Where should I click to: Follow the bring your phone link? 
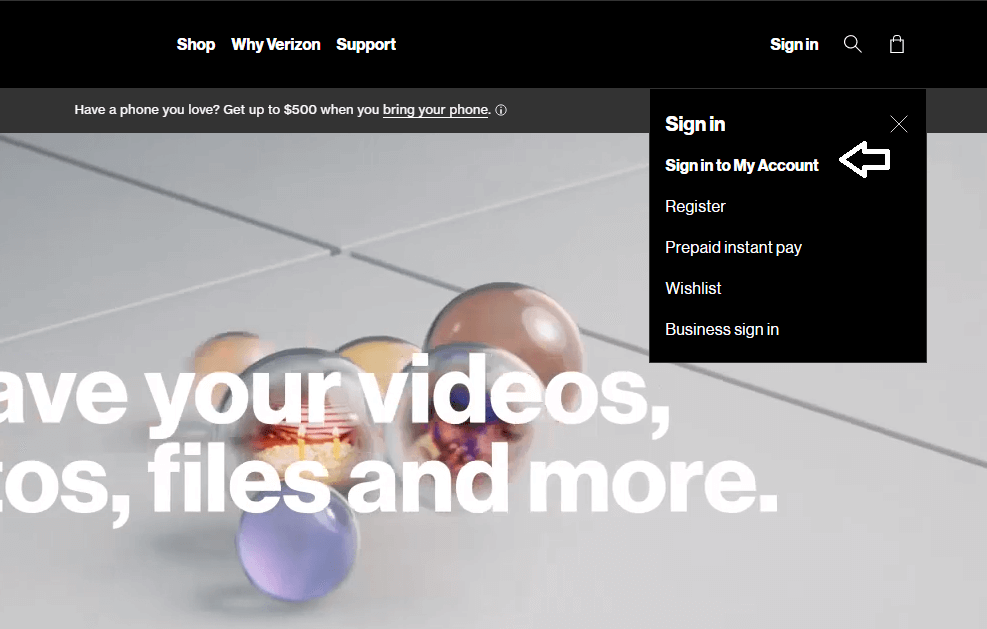tap(436, 110)
